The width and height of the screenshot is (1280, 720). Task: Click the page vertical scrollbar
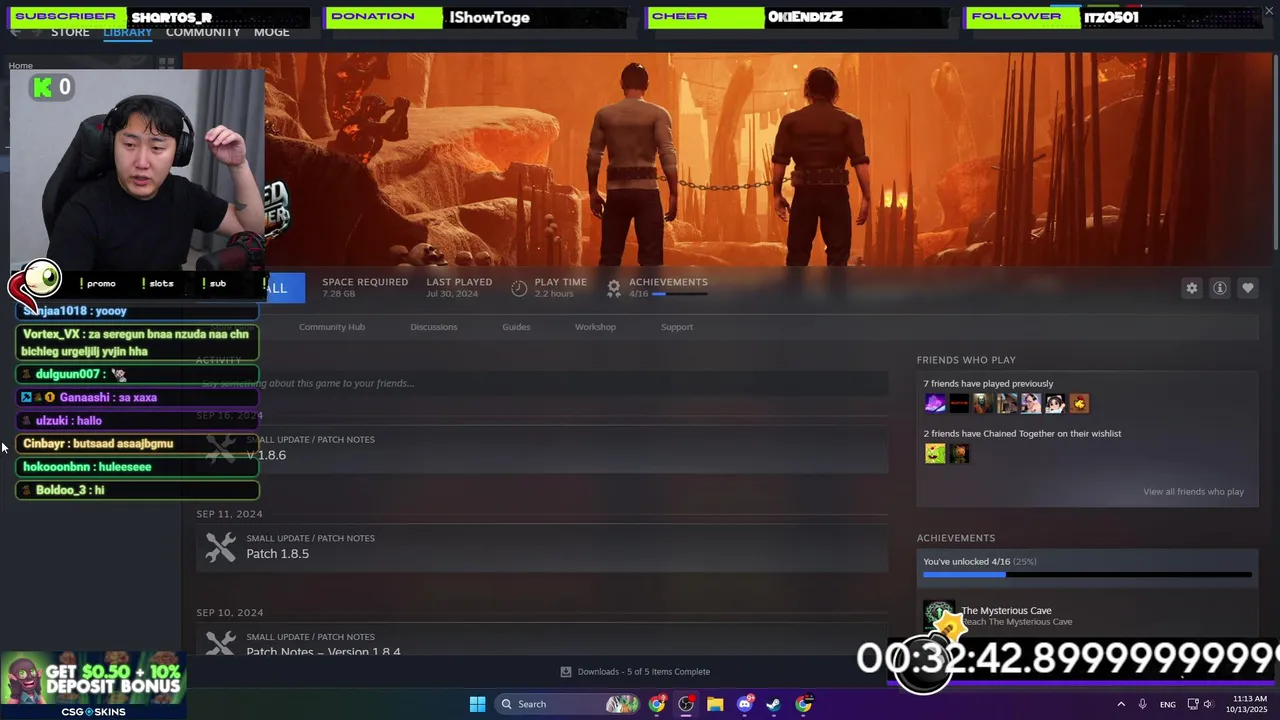pyautogui.click(x=1275, y=150)
